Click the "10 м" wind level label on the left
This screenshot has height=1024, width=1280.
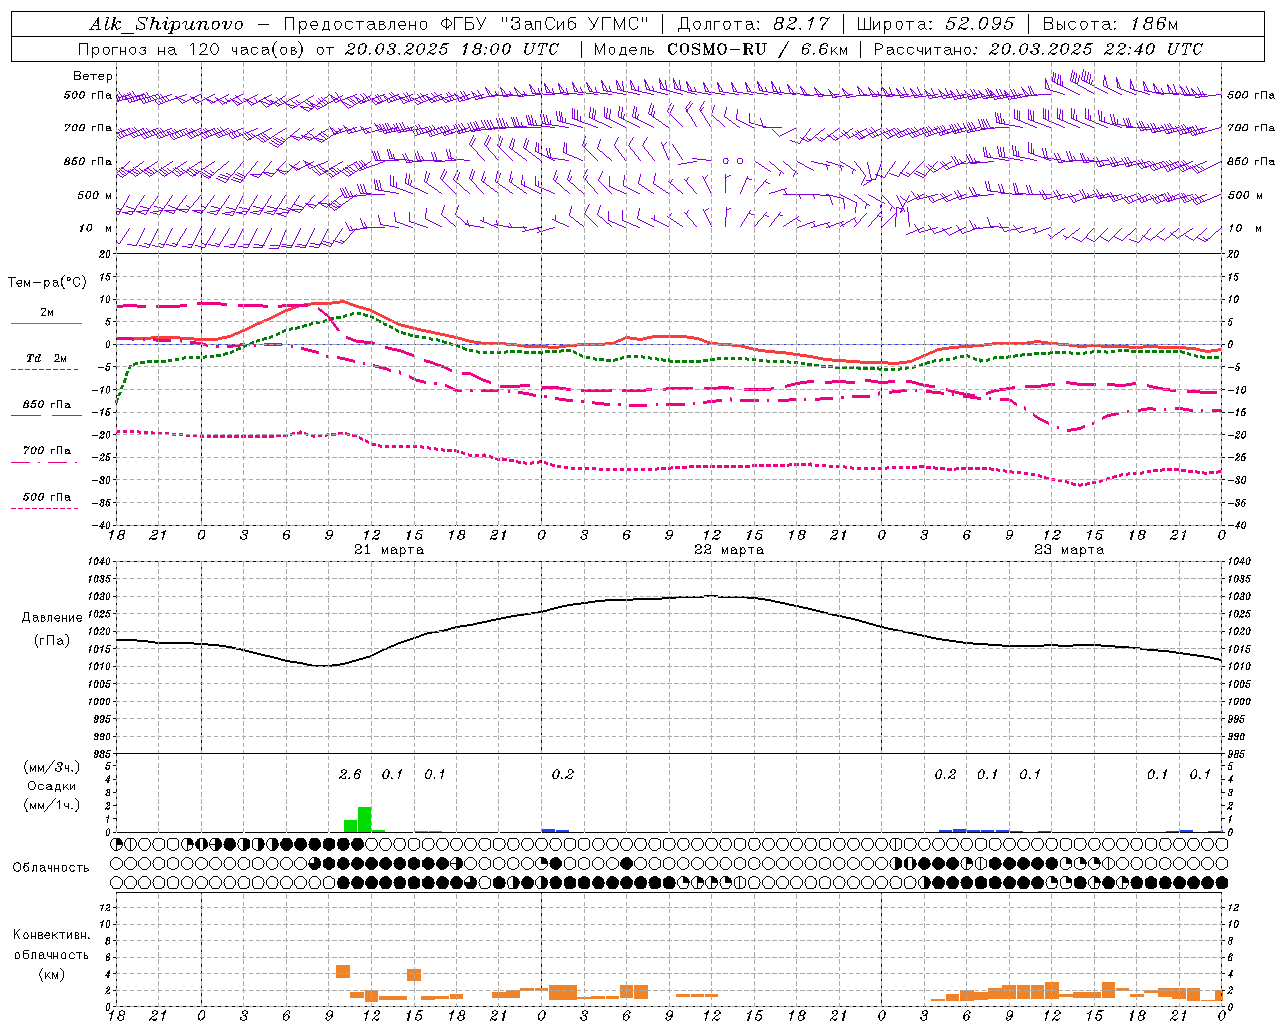point(96,229)
